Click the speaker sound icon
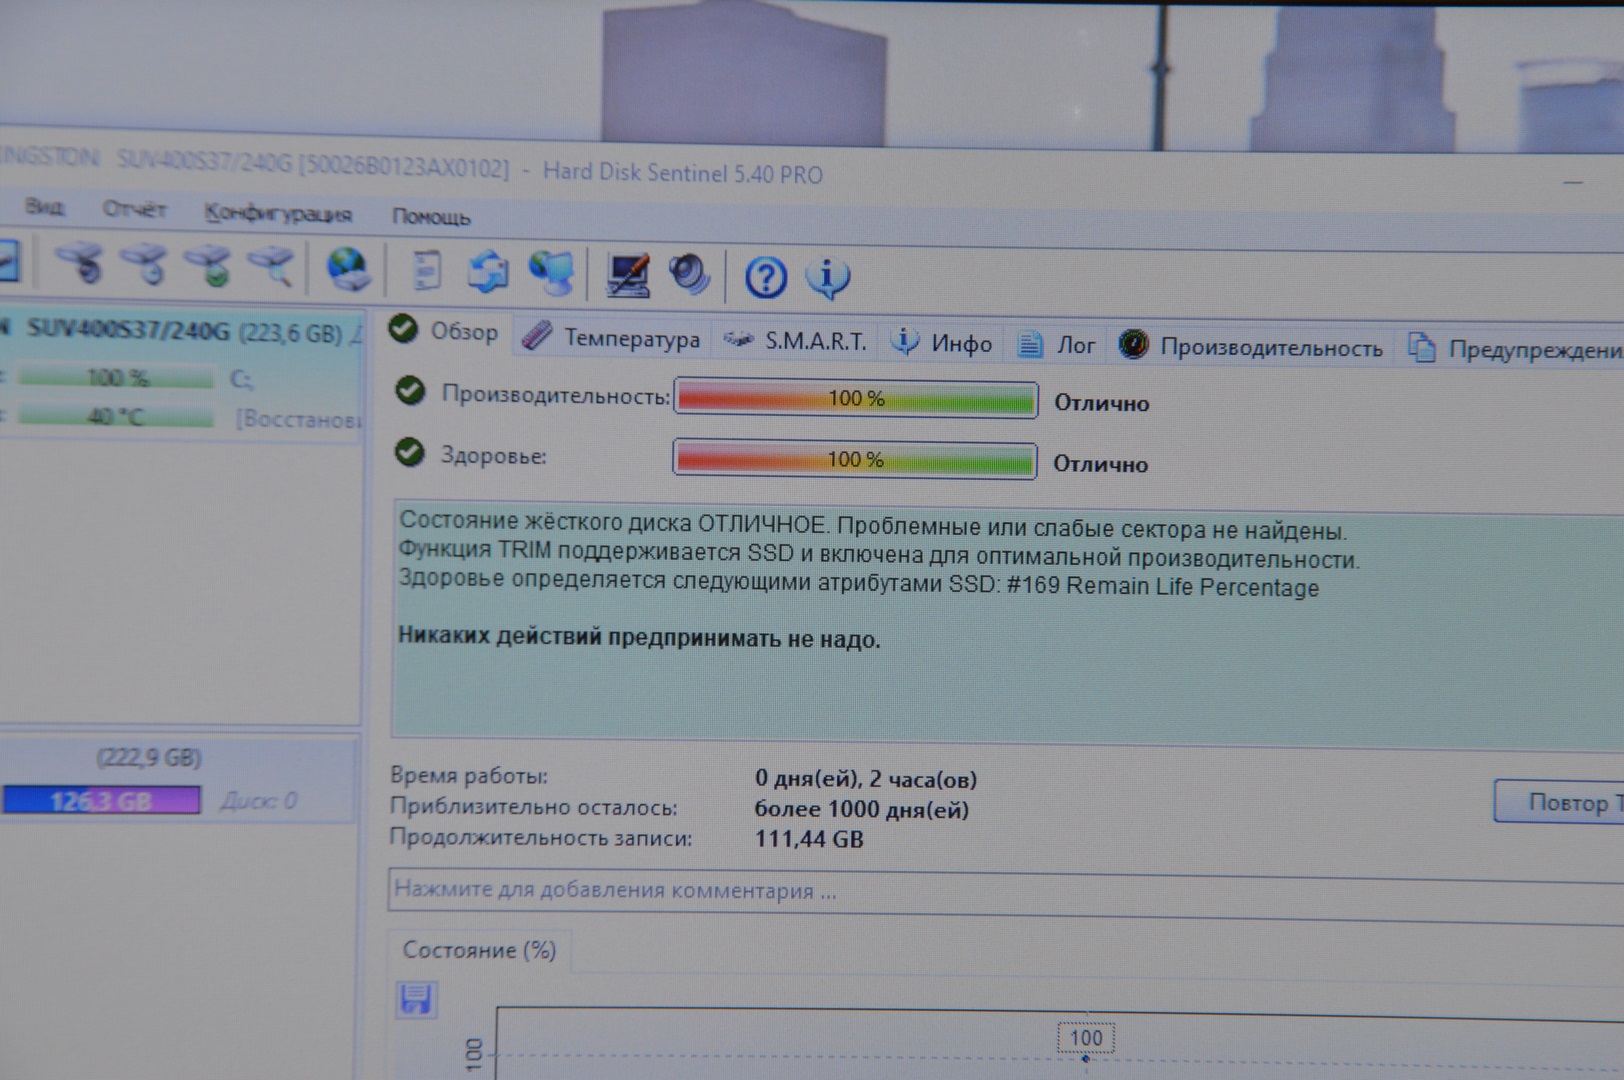The height and width of the screenshot is (1080, 1624). coord(689,275)
